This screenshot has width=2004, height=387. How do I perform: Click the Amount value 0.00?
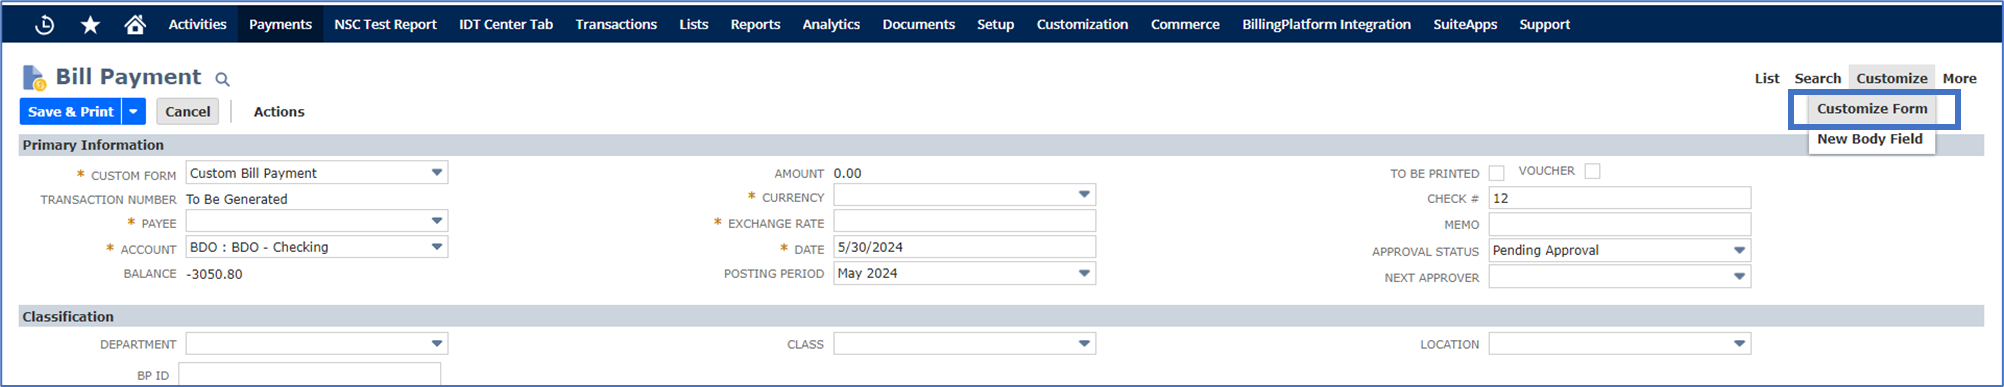[x=847, y=173]
